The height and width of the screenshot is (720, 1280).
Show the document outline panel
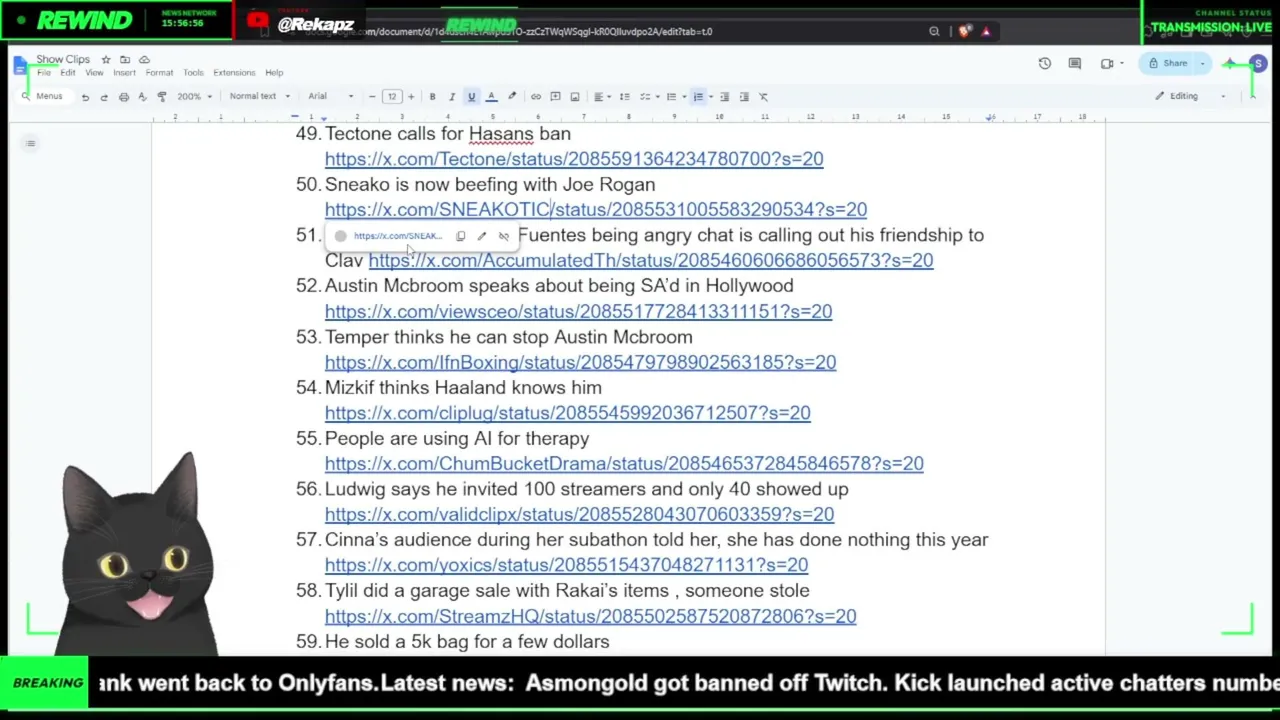tap(31, 144)
